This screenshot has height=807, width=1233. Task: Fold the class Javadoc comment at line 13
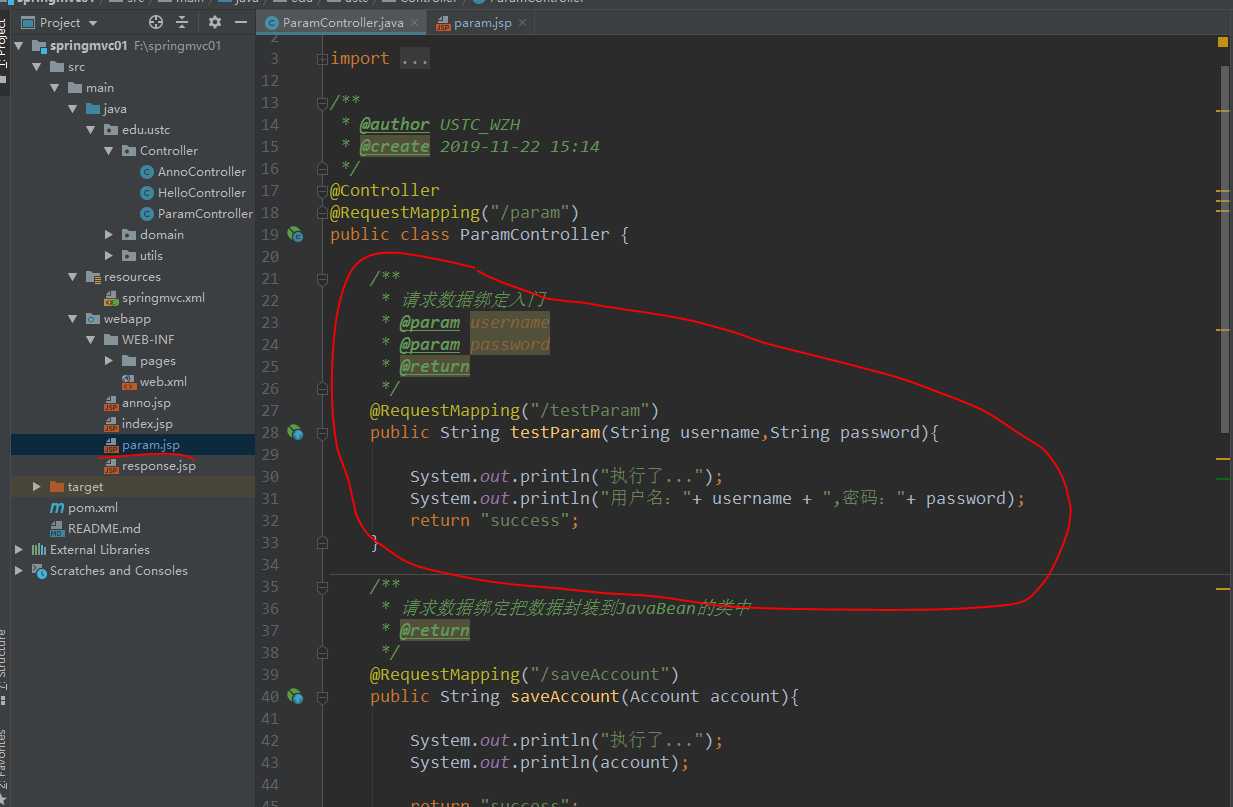coord(322,103)
